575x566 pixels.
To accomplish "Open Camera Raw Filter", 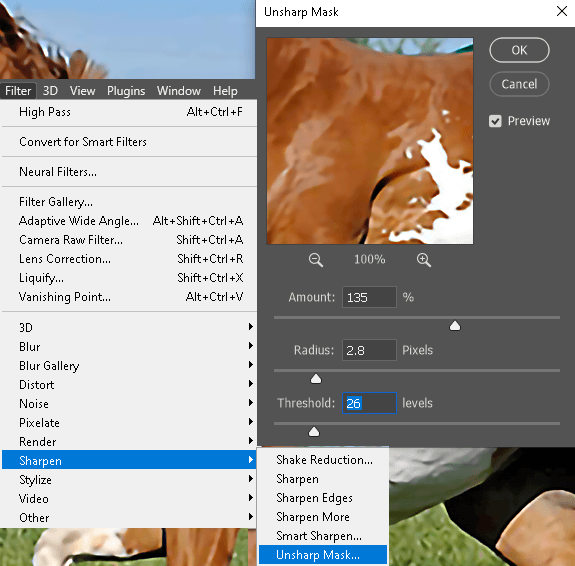I will (x=129, y=240).
